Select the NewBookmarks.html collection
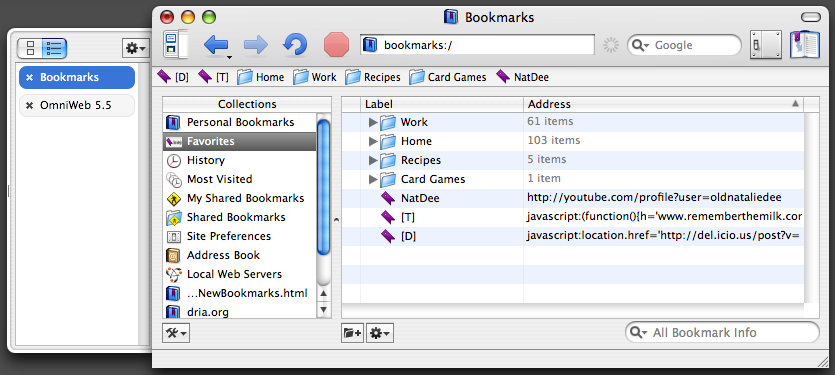Image resolution: width=835 pixels, height=375 pixels. (240, 294)
